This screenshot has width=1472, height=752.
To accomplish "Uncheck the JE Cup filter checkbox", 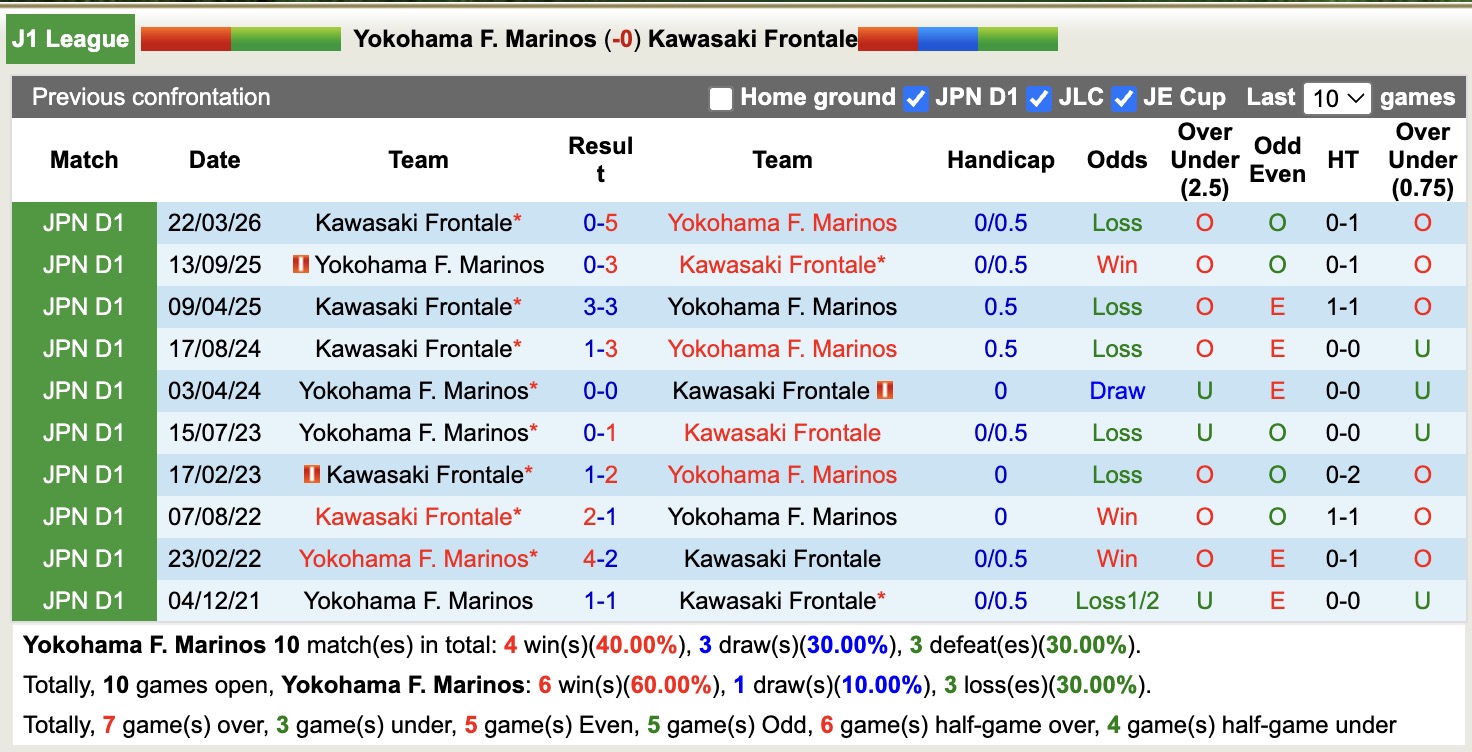I will pyautogui.click(x=1124, y=97).
